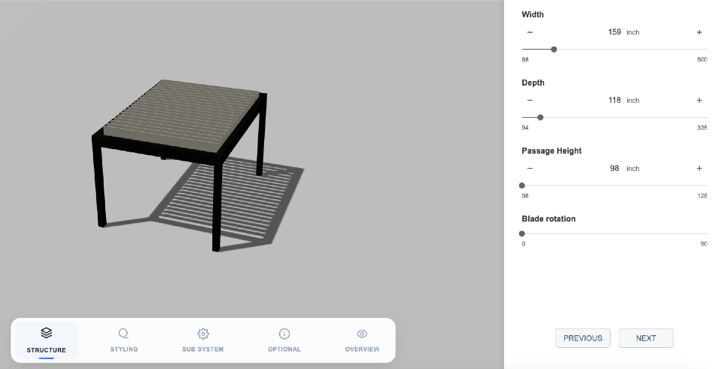The image size is (715, 369).
Task: Select the Styling magnifier icon
Action: [124, 333]
